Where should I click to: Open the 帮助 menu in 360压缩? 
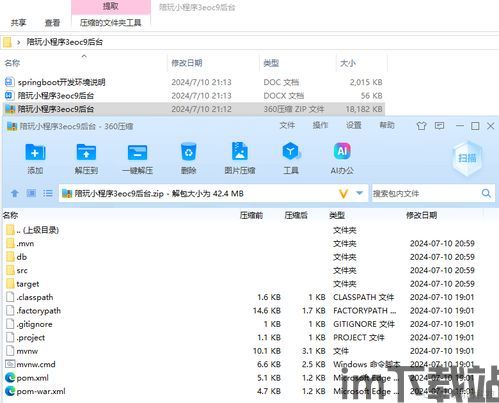[x=387, y=125]
